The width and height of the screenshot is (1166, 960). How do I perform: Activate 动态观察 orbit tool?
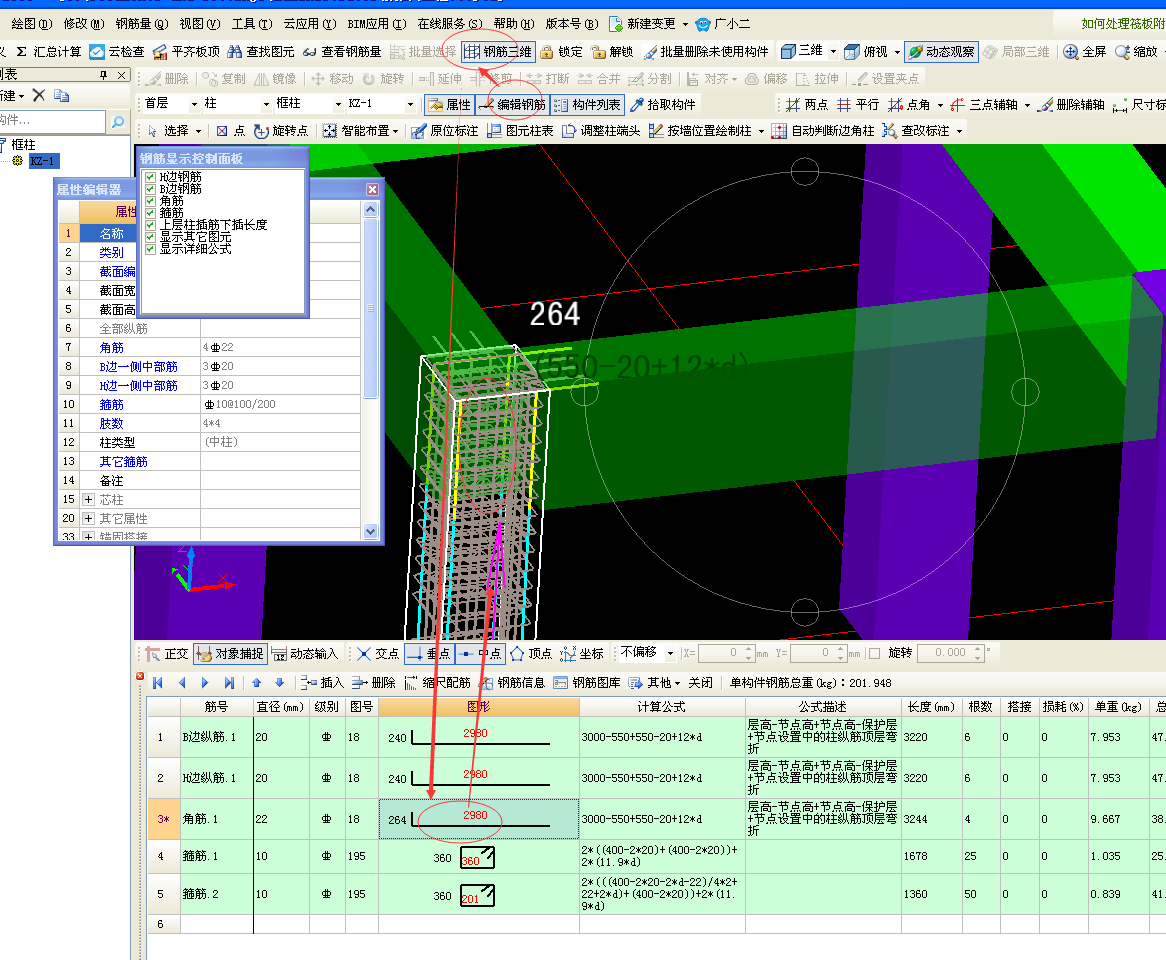click(941, 51)
